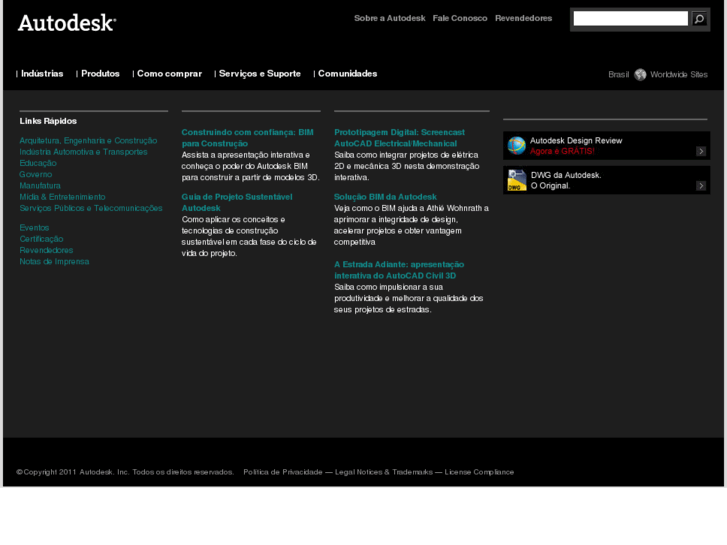The height and width of the screenshot is (545, 727).
Task: Click arrow beside DWG da Autodesk
Action: tap(701, 186)
